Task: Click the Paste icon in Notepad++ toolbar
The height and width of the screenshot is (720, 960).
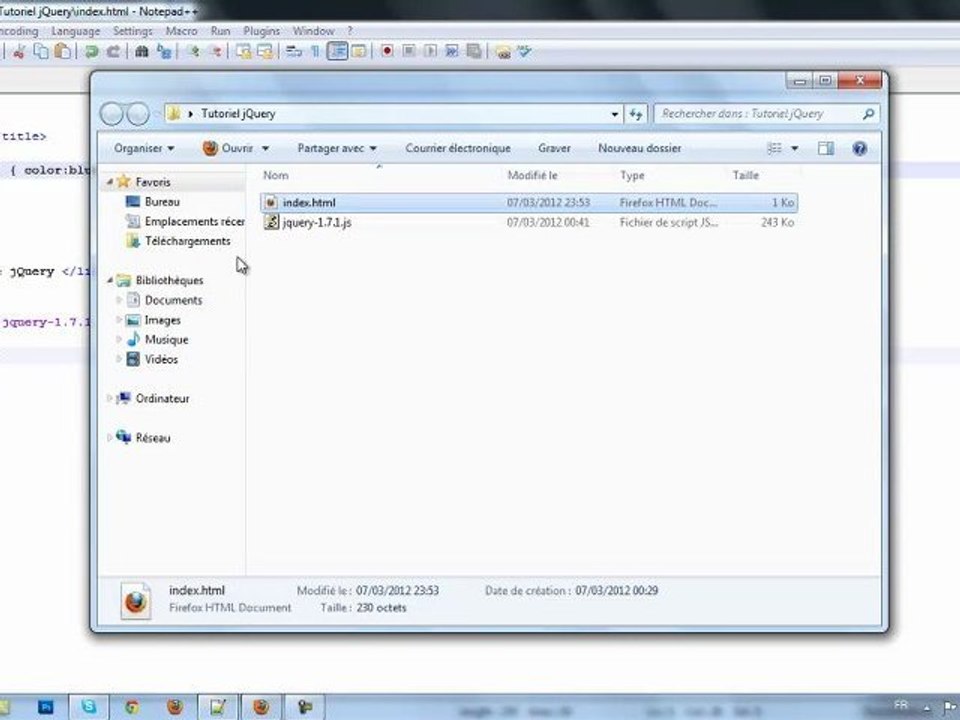Action: (x=62, y=51)
